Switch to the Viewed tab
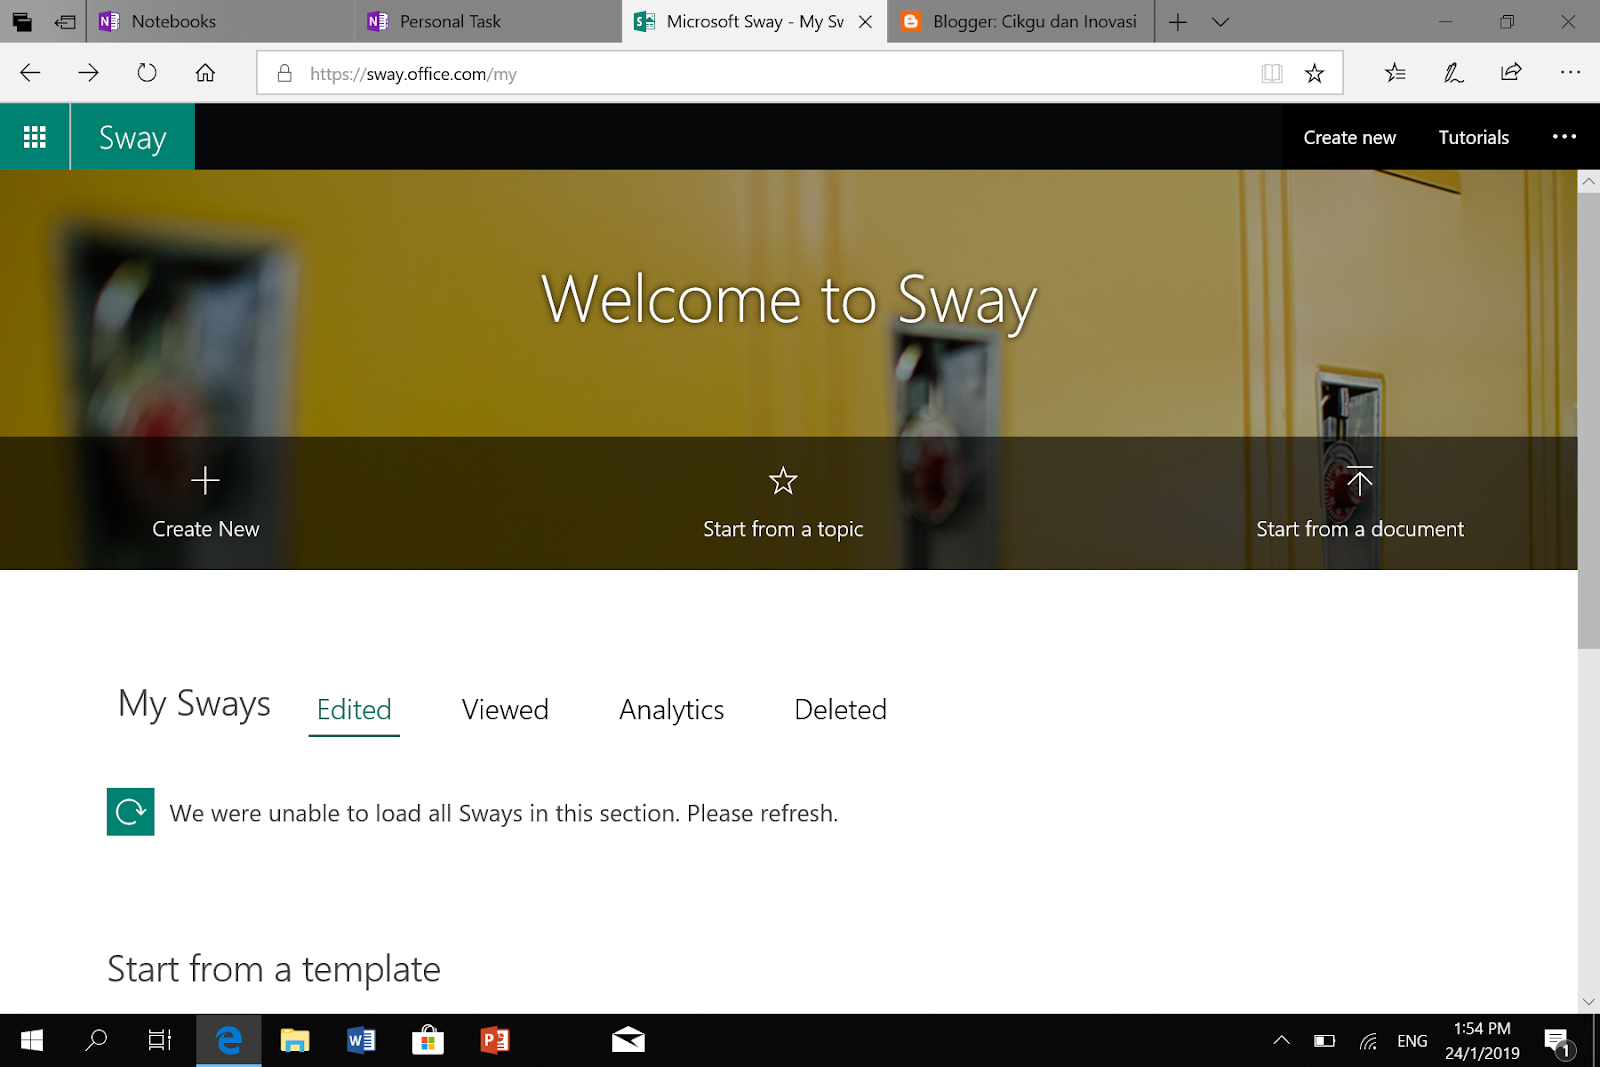 [505, 710]
